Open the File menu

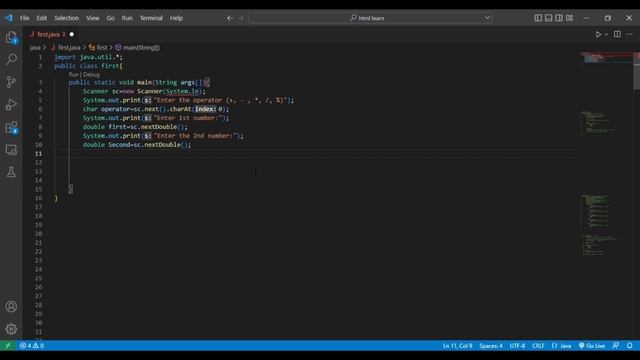(24, 18)
